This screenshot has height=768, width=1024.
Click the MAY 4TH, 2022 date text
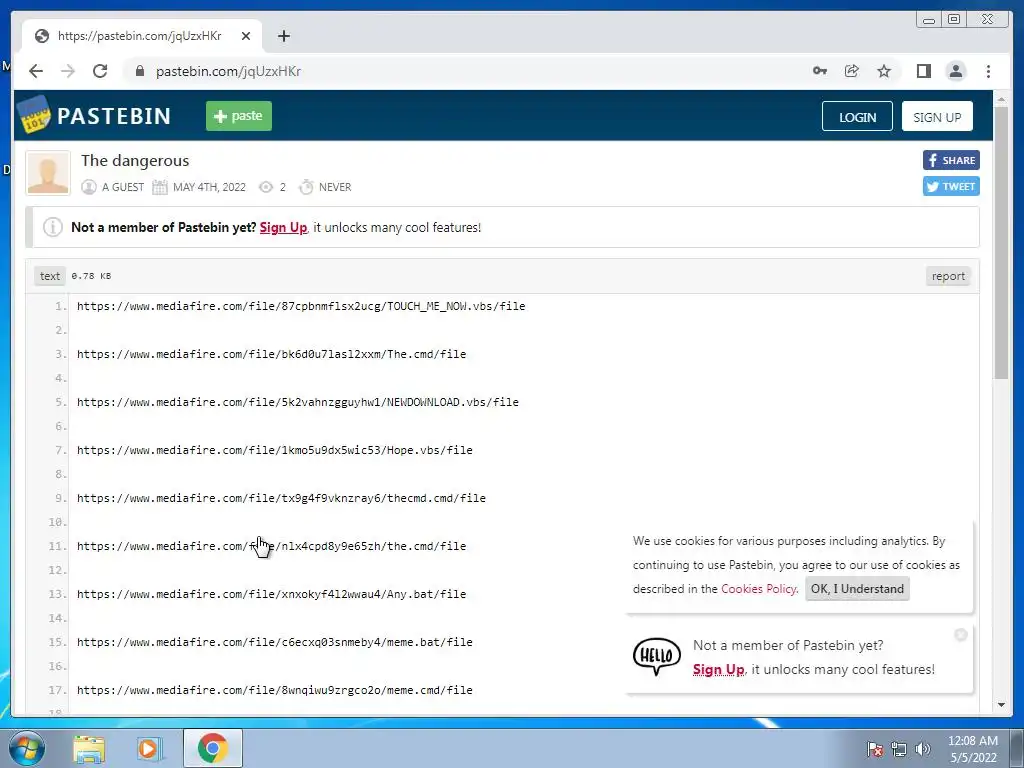pos(209,187)
